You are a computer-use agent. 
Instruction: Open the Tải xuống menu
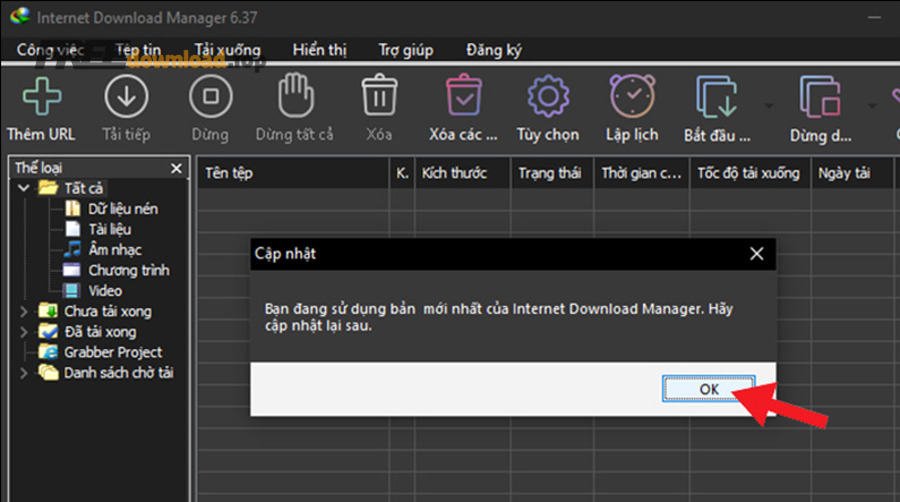(227, 50)
